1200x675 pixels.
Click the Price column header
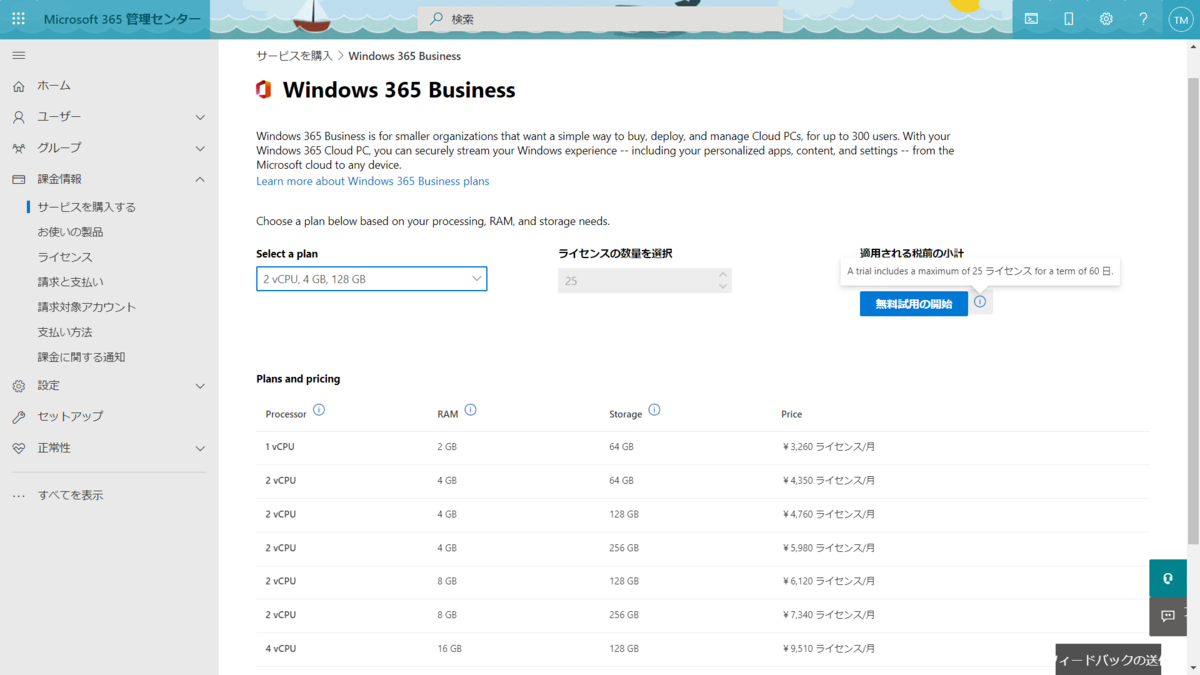pyautogui.click(x=791, y=414)
